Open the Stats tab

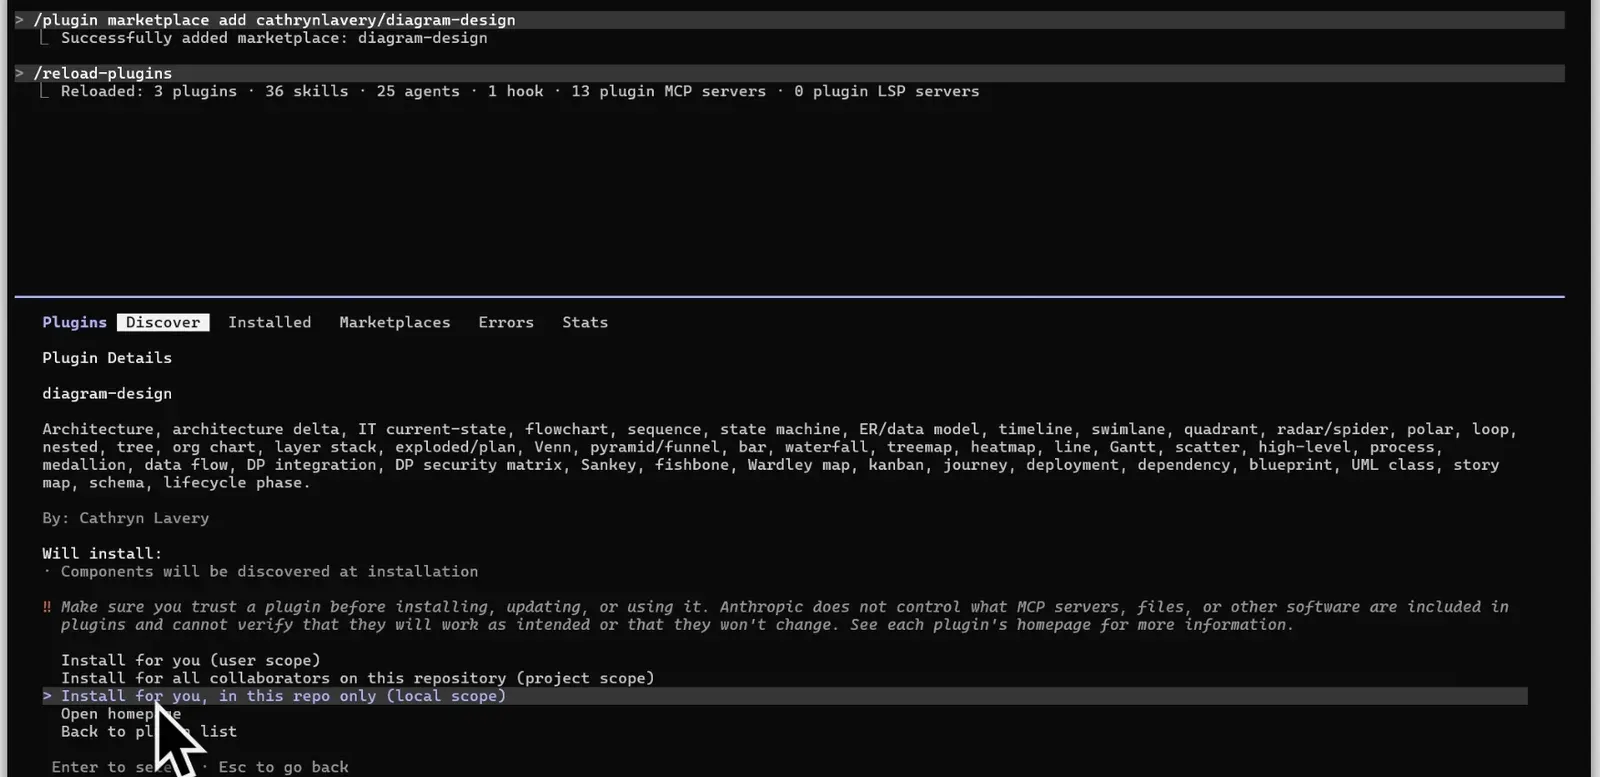coord(585,322)
